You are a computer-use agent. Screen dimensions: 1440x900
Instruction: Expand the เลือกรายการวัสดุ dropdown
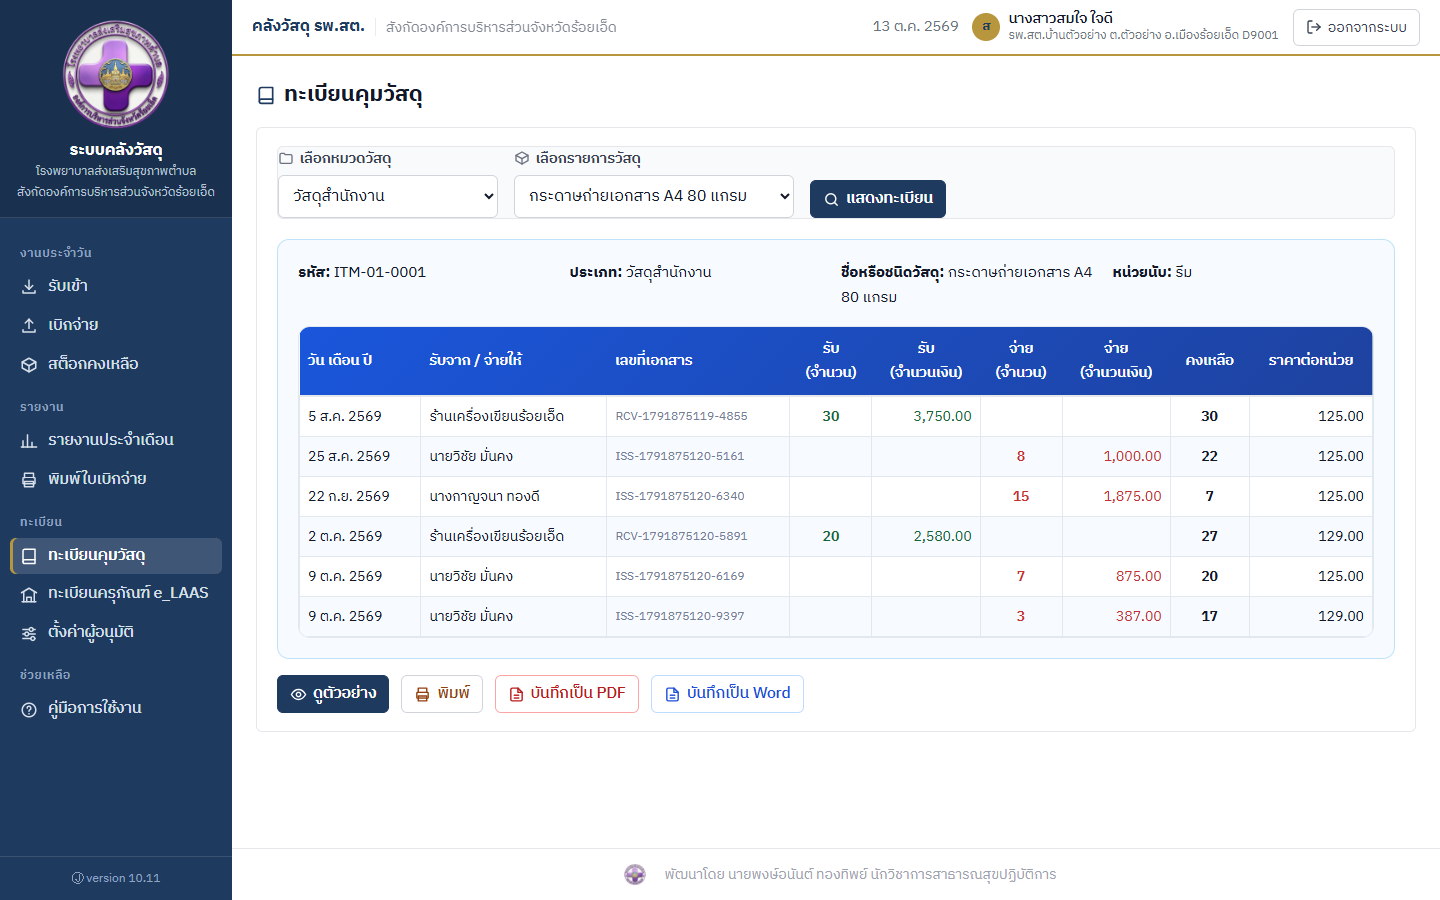pos(654,196)
